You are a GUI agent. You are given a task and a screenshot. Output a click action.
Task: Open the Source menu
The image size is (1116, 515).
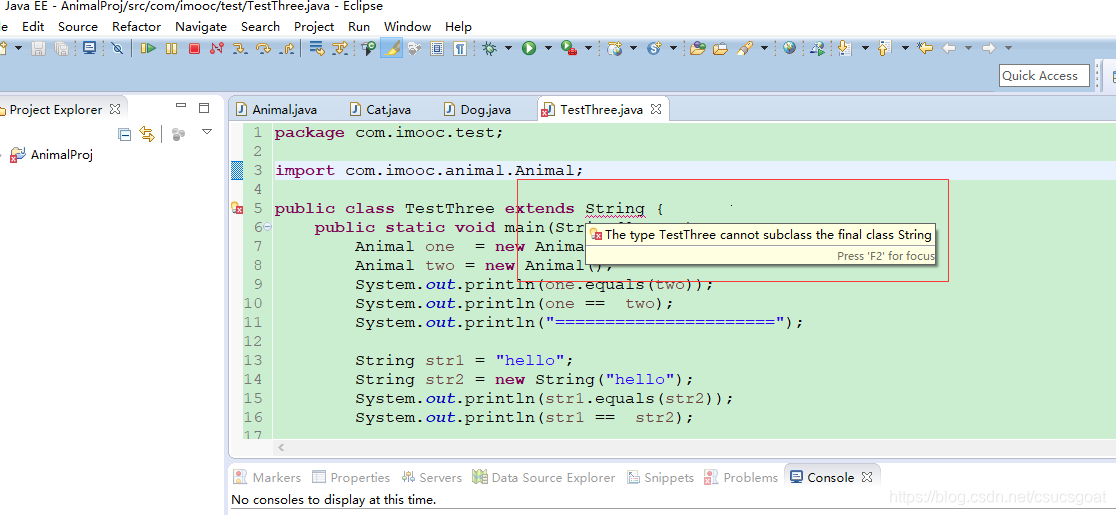coord(78,26)
